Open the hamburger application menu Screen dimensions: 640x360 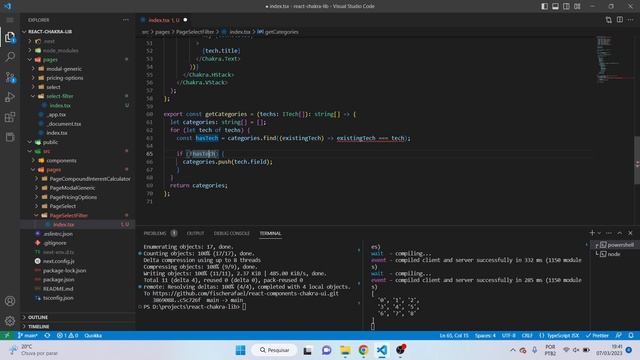point(10,20)
